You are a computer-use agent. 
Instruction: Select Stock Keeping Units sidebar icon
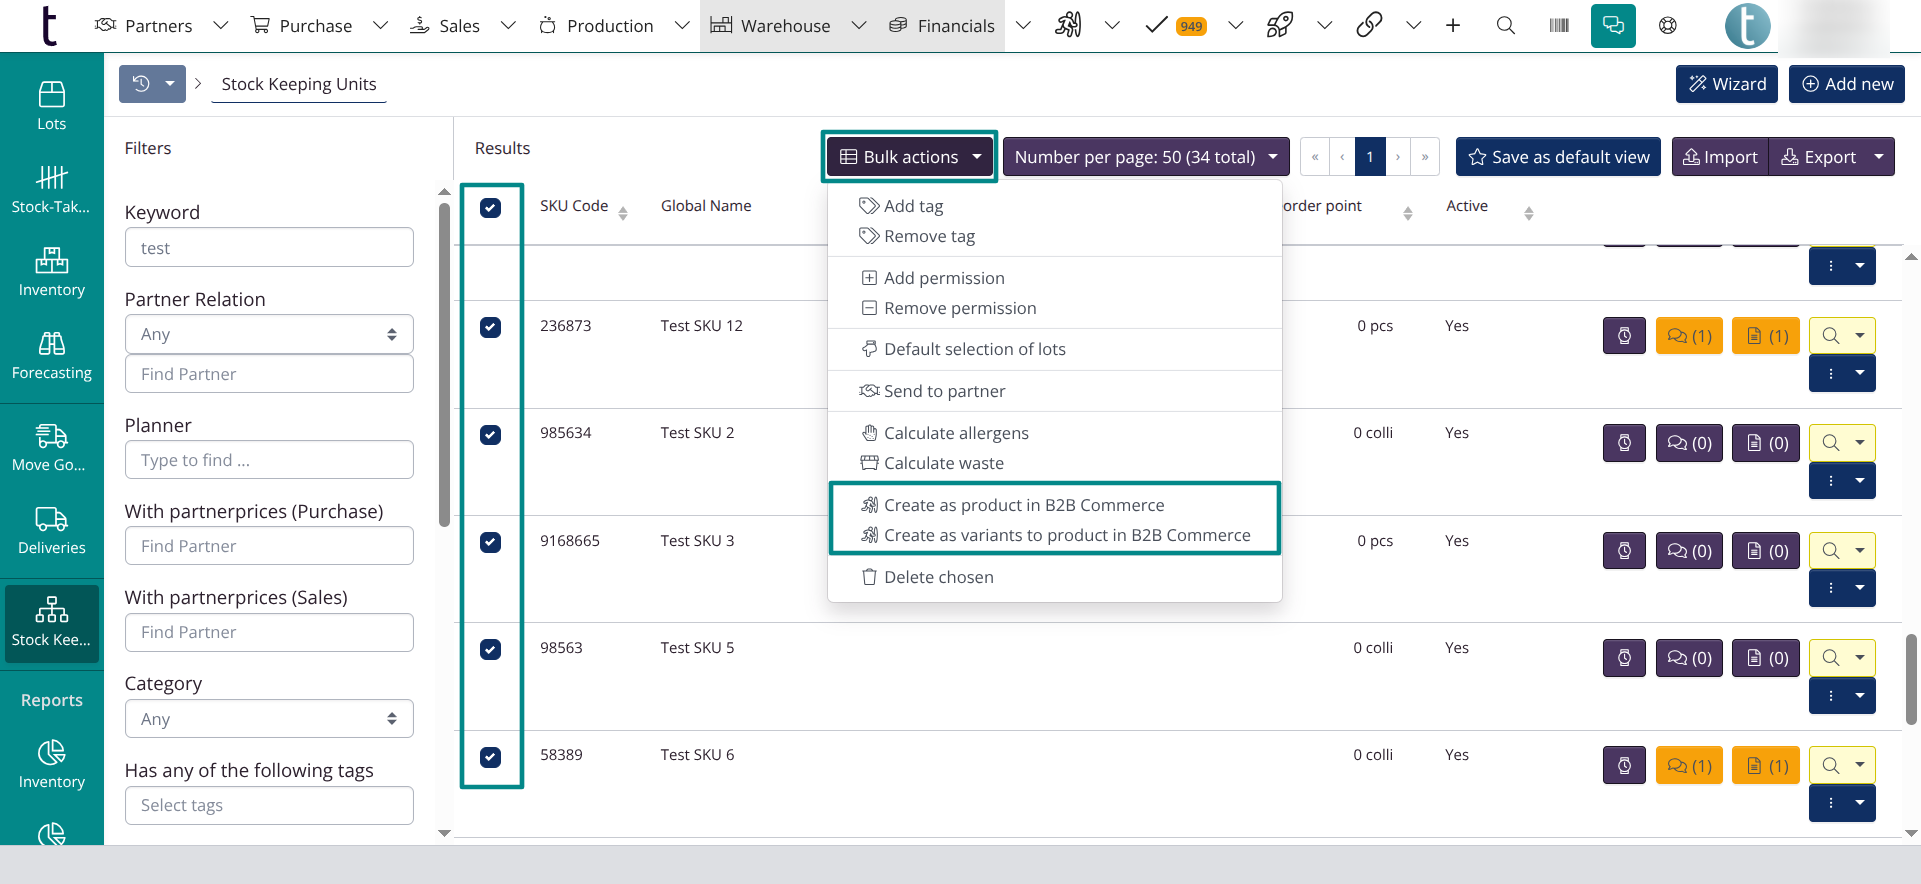[51, 622]
